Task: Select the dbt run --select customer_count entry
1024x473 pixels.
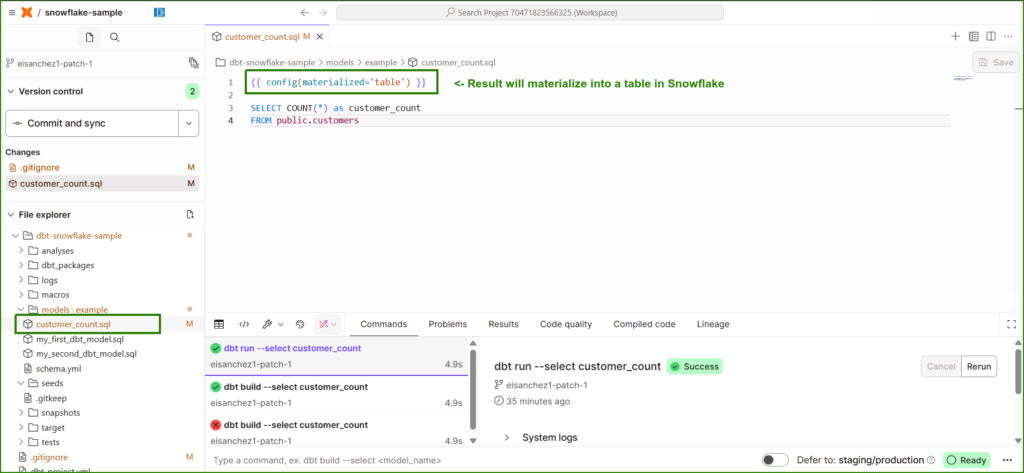Action: 337,357
